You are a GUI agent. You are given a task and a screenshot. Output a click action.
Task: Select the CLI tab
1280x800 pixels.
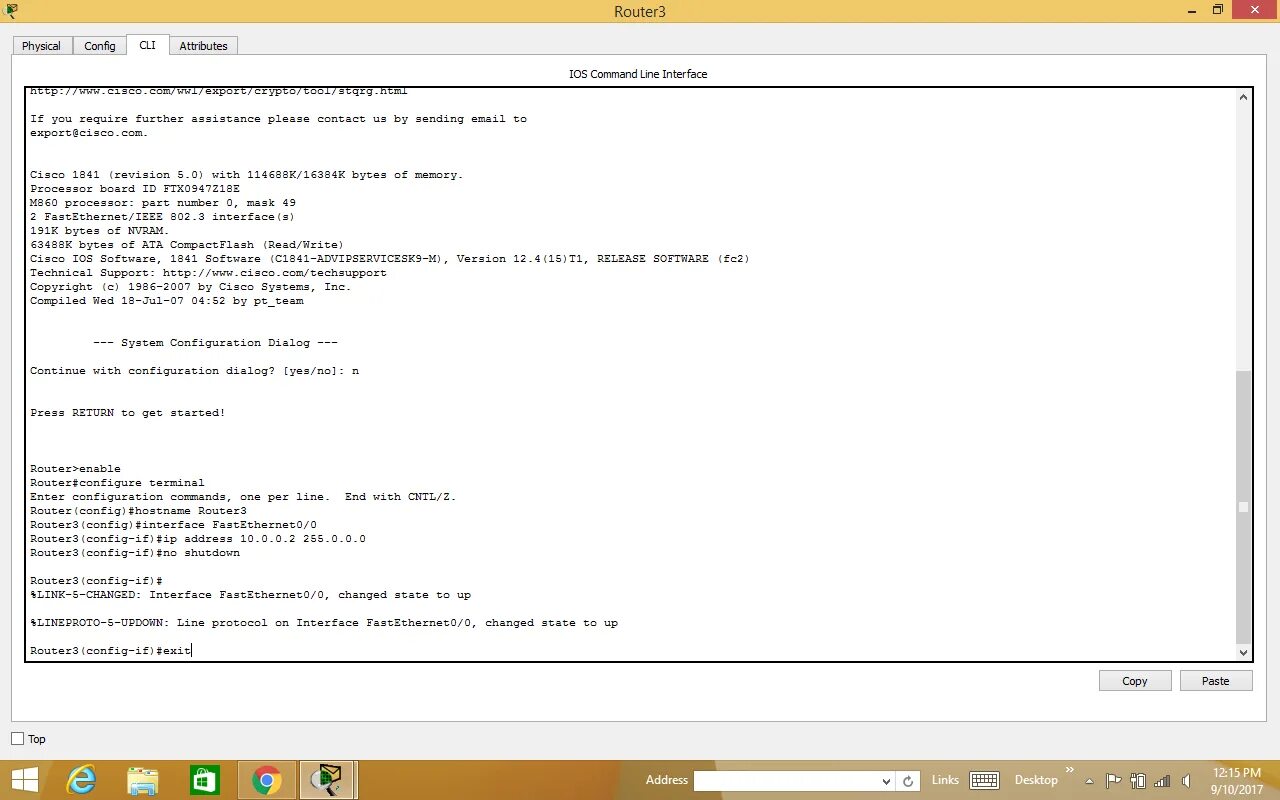[x=147, y=45]
